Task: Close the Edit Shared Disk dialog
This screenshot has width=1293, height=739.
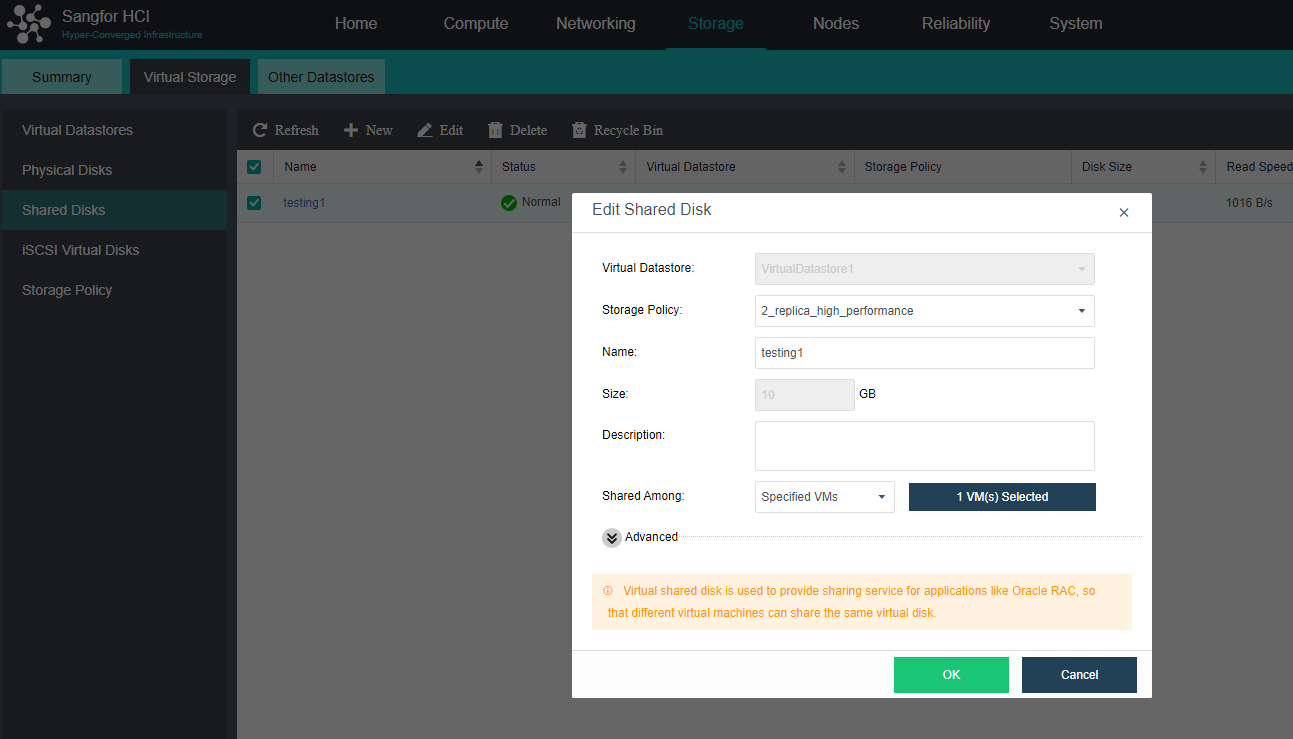Action: tap(1124, 213)
